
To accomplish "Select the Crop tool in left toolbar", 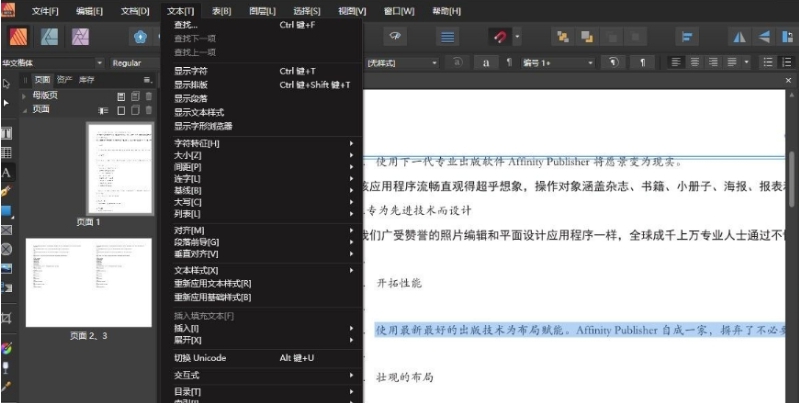I will (6, 317).
